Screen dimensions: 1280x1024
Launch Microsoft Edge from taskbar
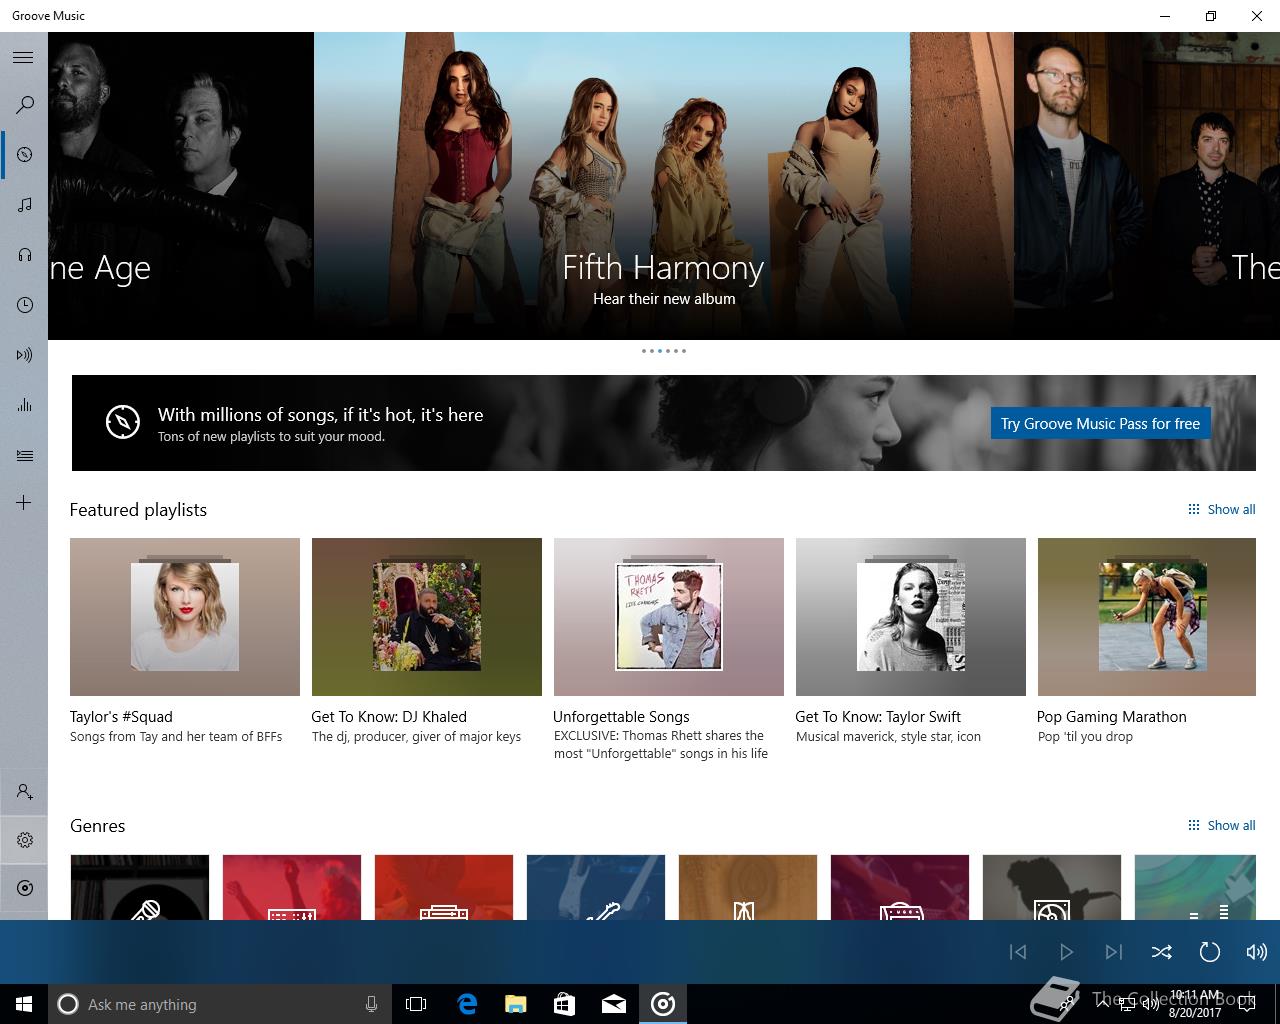pos(467,1004)
